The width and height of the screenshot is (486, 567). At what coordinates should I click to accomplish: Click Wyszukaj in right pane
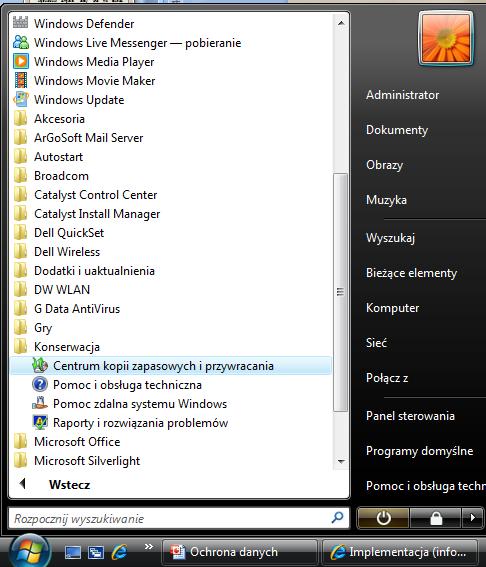click(390, 238)
